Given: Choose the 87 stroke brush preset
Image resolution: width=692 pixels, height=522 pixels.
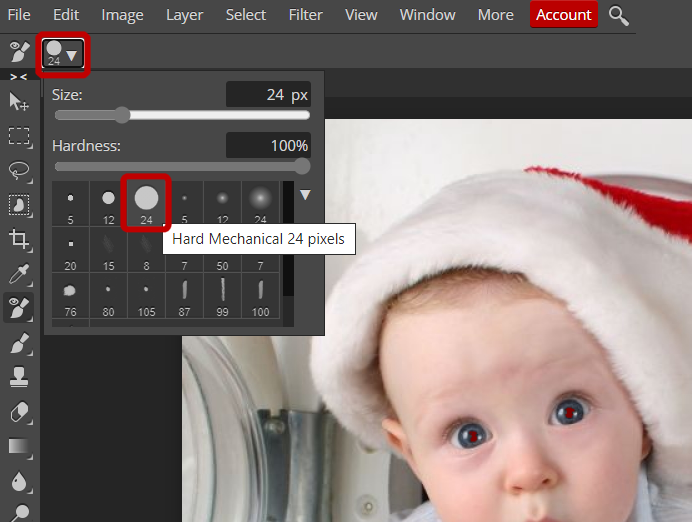Looking at the screenshot, I should pyautogui.click(x=184, y=296).
